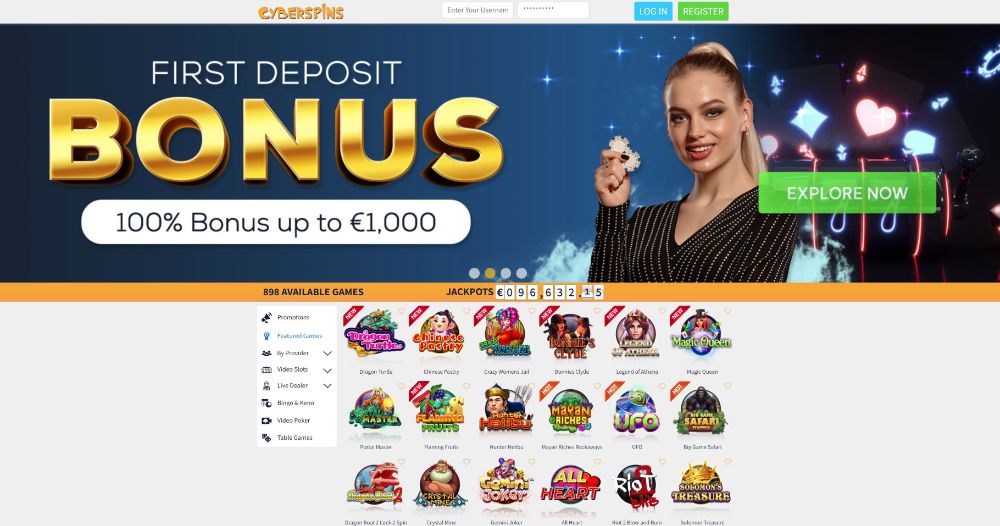Select Featured Games in sidebar
The width and height of the screenshot is (1000, 526).
tap(299, 336)
